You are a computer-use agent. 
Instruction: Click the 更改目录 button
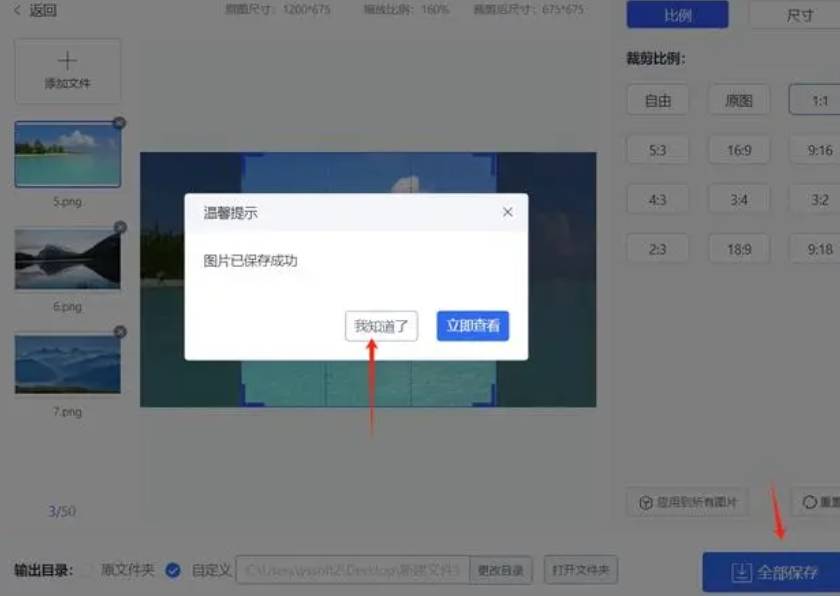[x=501, y=570]
